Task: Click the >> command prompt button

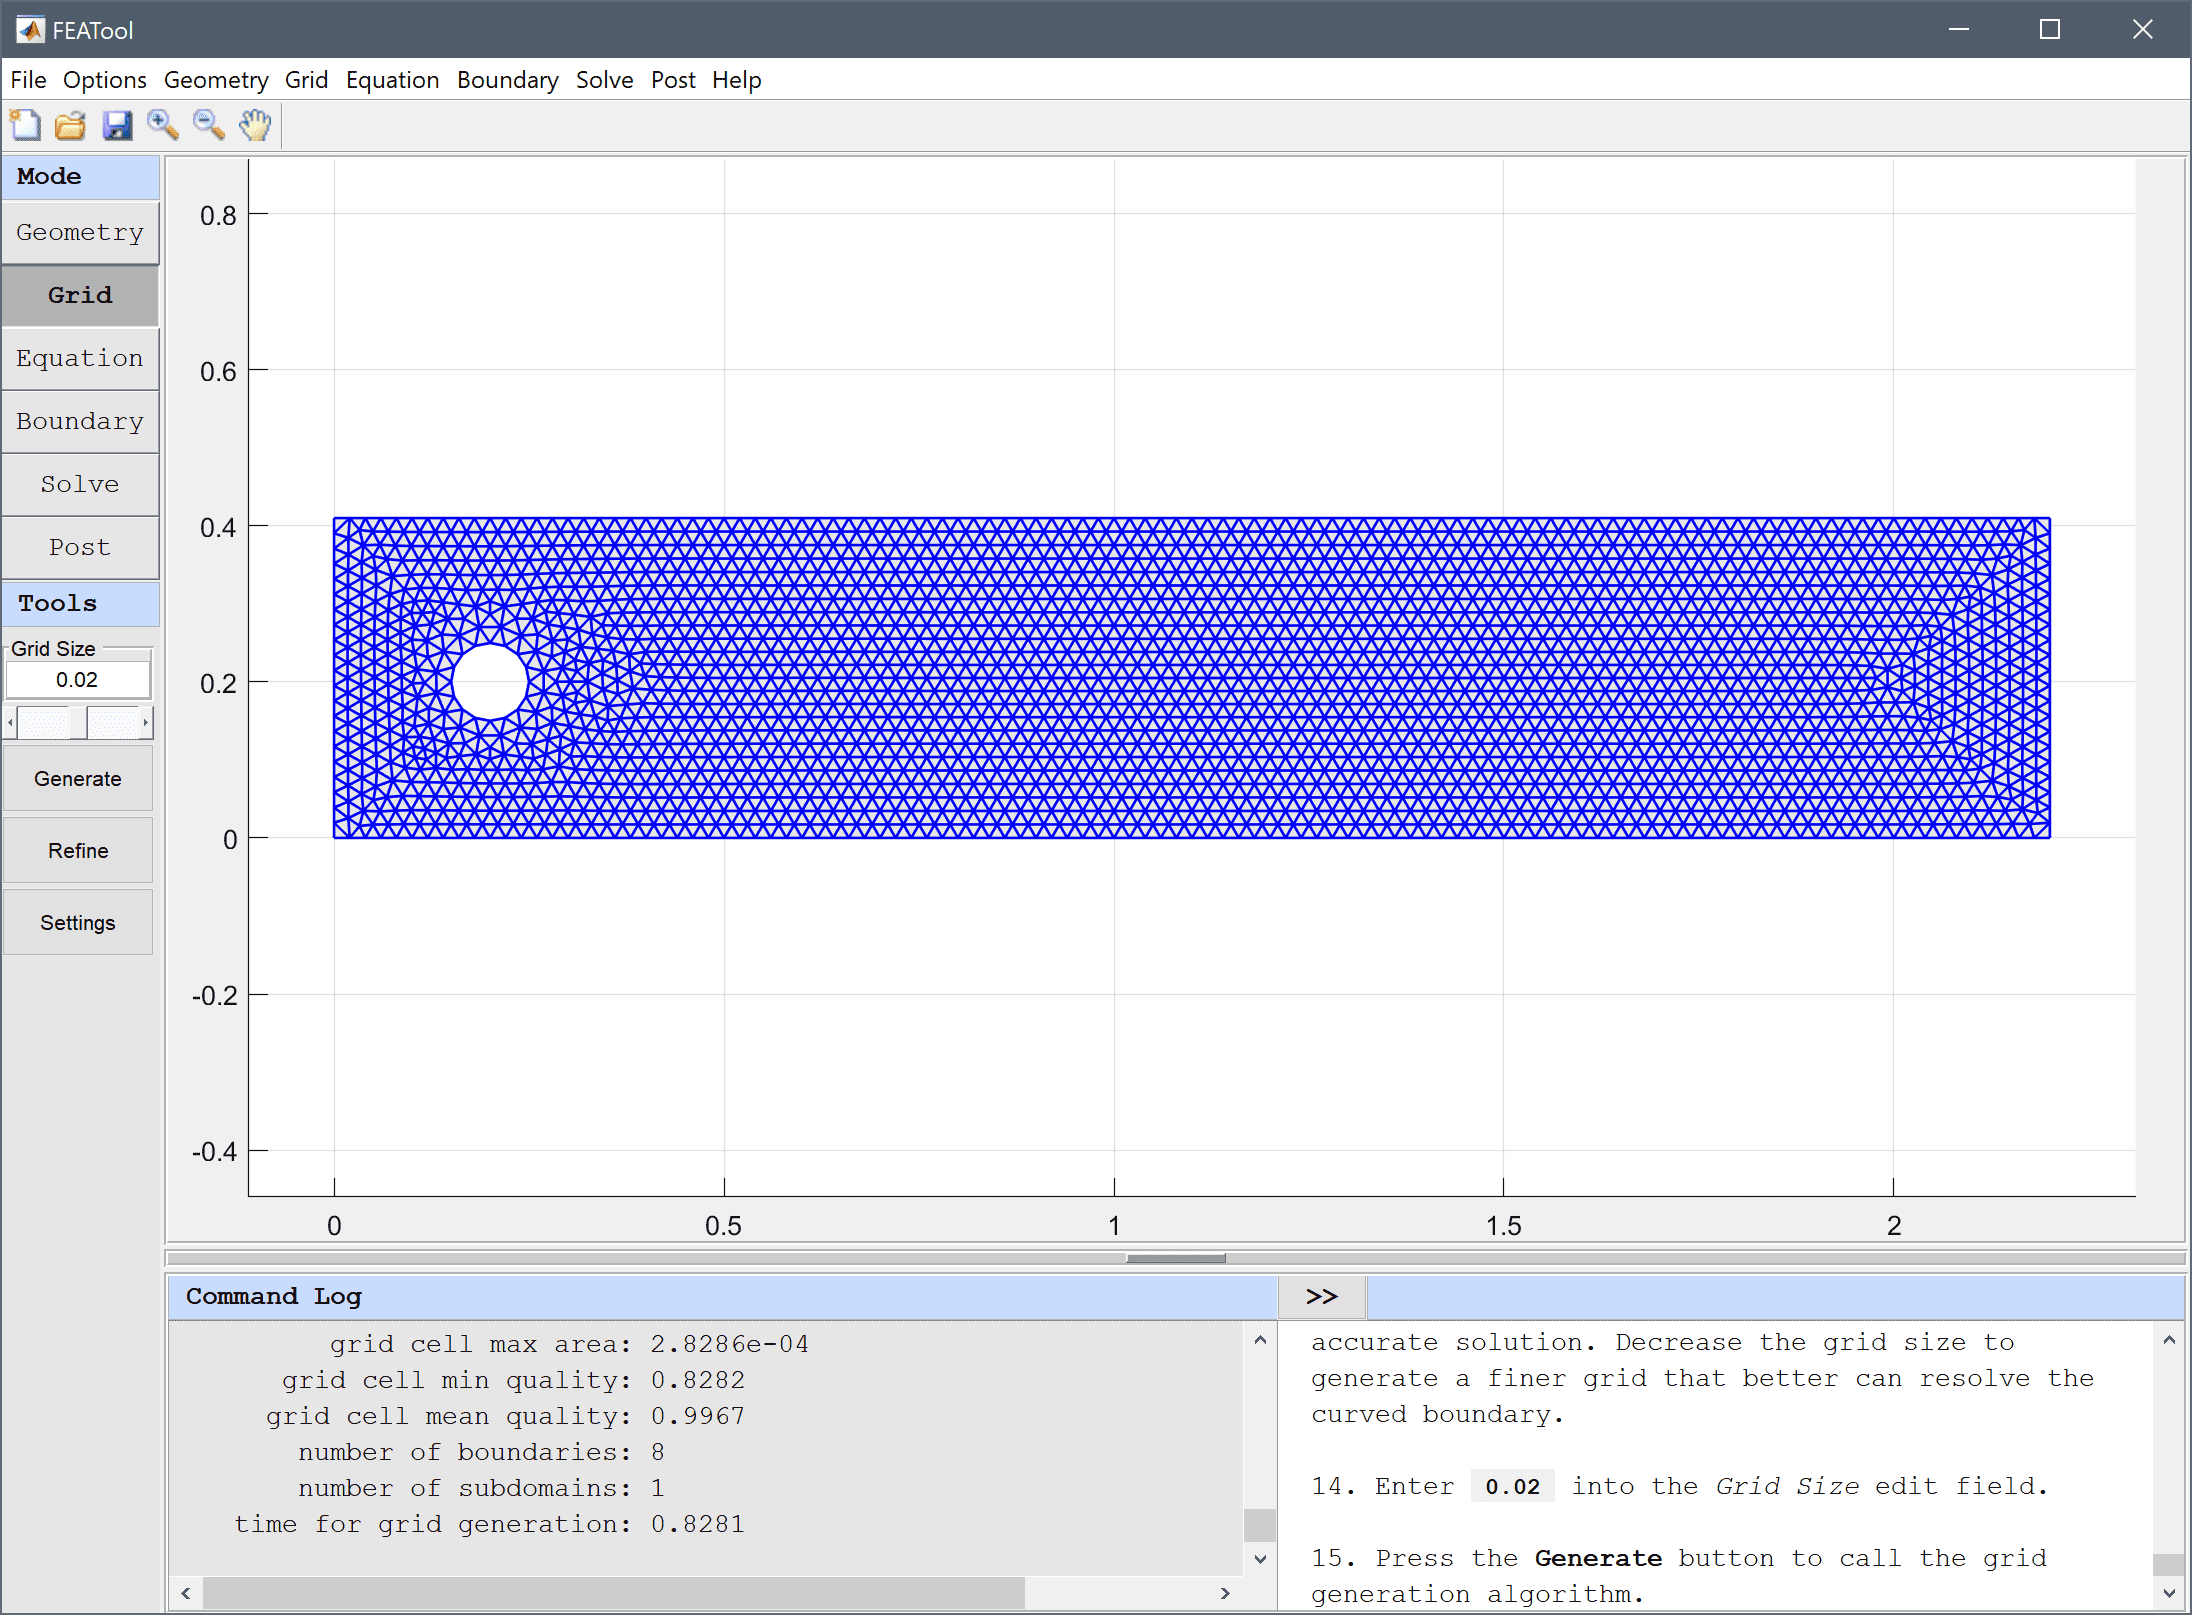Action: click(1322, 1297)
